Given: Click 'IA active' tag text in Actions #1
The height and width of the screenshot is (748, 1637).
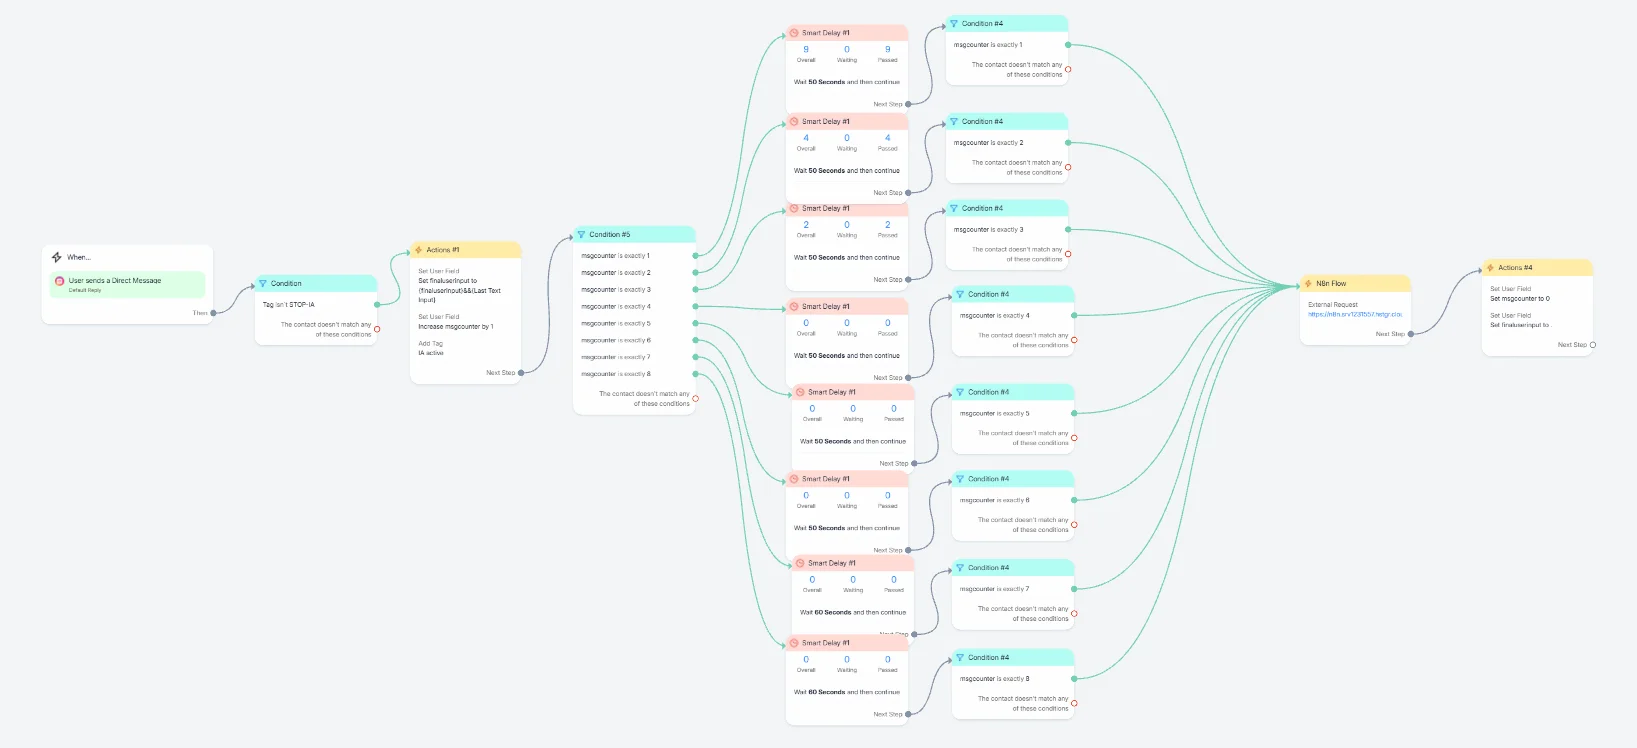Looking at the screenshot, I should 431,353.
